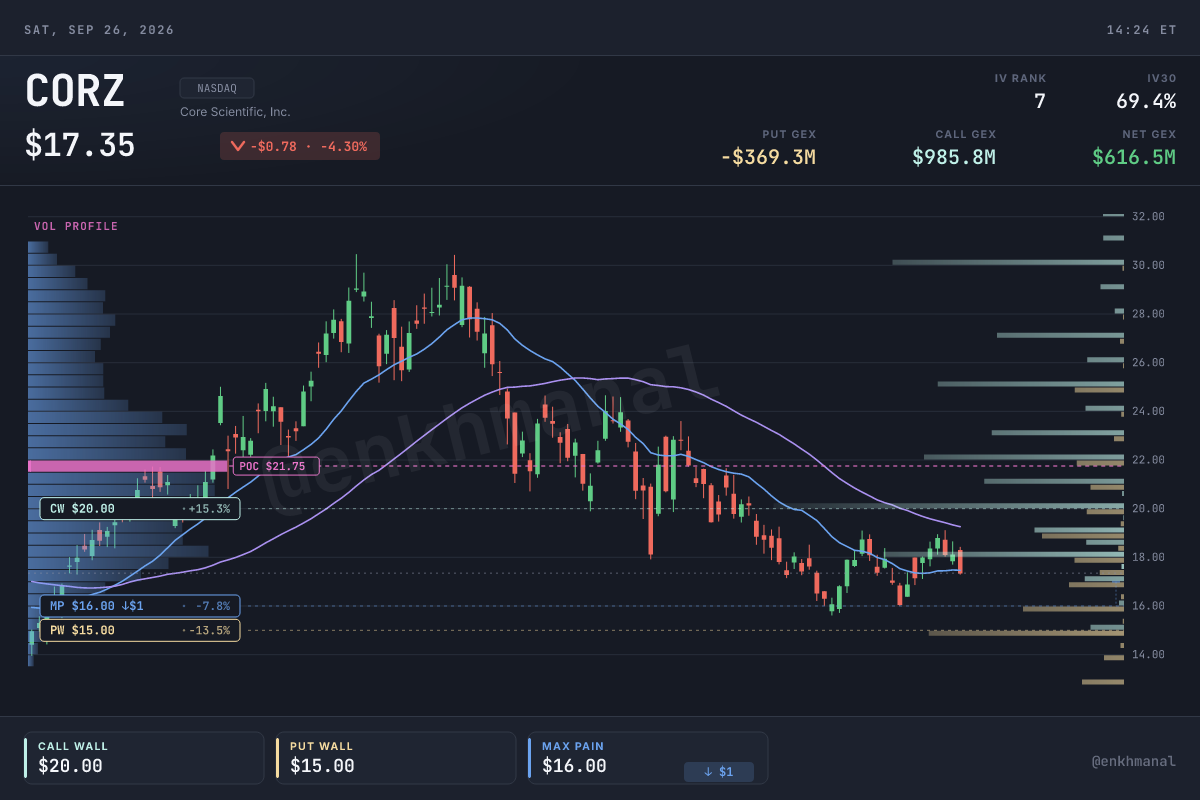The image size is (1200, 800).
Task: Click the 14.00 price axis label
Action: pyautogui.click(x=1148, y=654)
